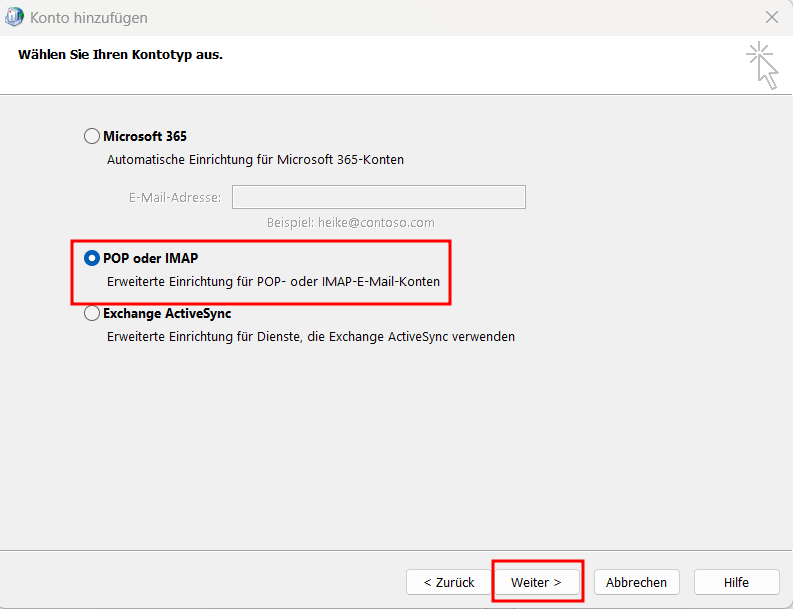Screen dimensions: 793x609
Task: Click the 'Erweiterte Einrichtung für POP- oder IMAP' description
Action: (x=273, y=282)
